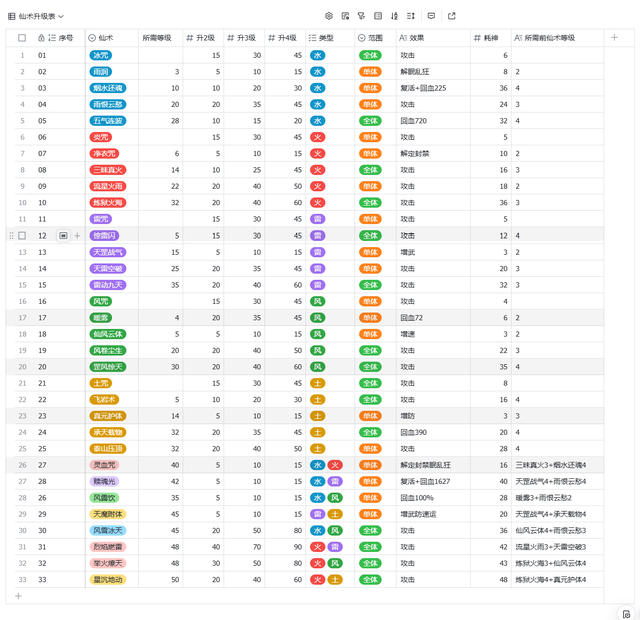Click the row height icon in toolbar
Image resolution: width=640 pixels, height=620 pixels.
[411, 16]
